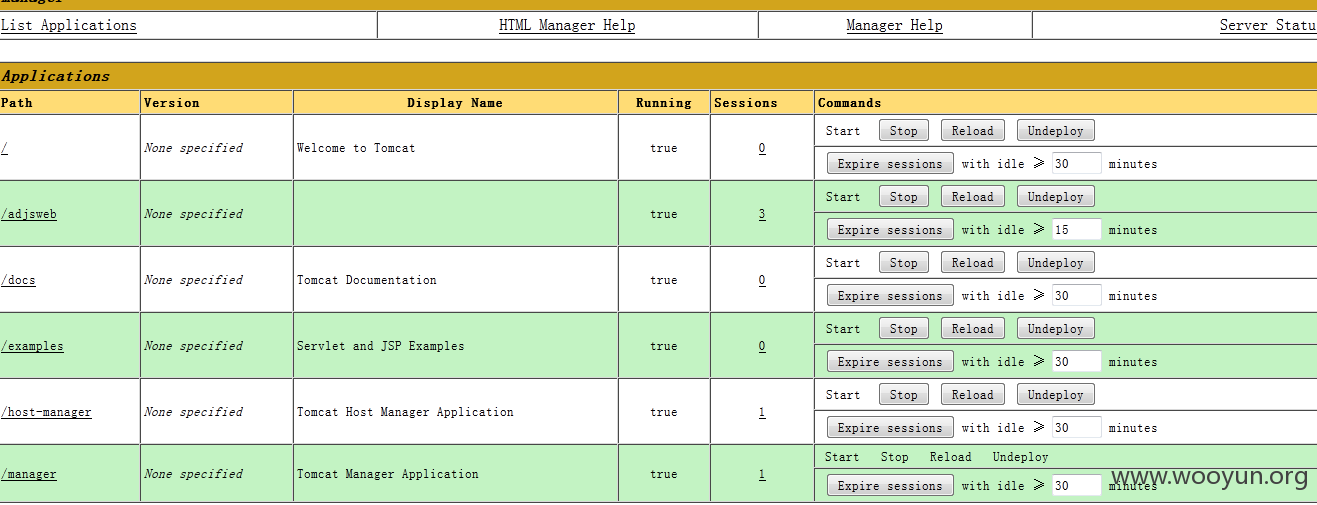Undeploy the root / application
Viewport: 1317px width, 505px height.
coord(1055,131)
